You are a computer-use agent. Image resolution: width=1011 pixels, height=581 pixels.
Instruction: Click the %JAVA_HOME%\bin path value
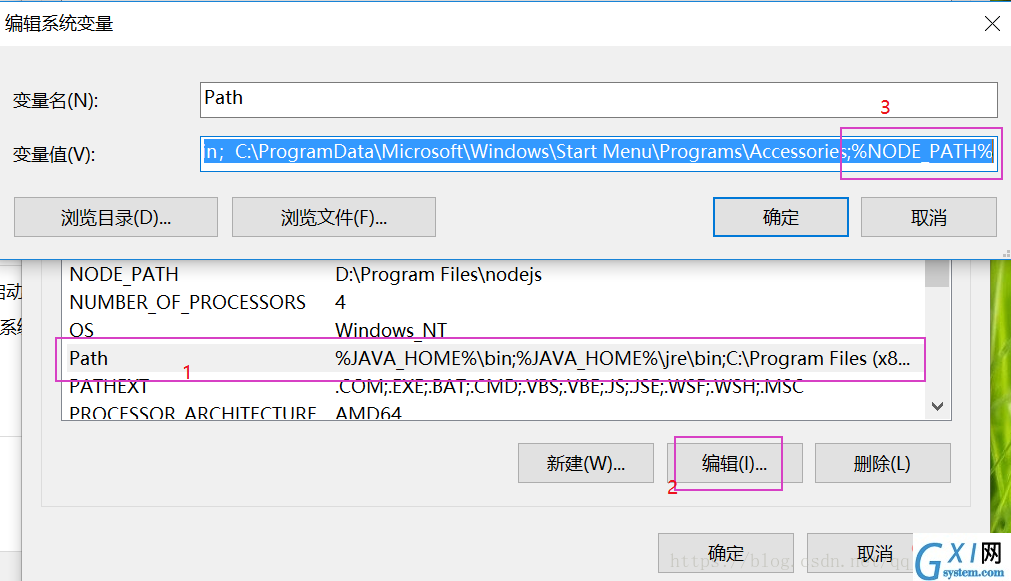click(x=622, y=358)
